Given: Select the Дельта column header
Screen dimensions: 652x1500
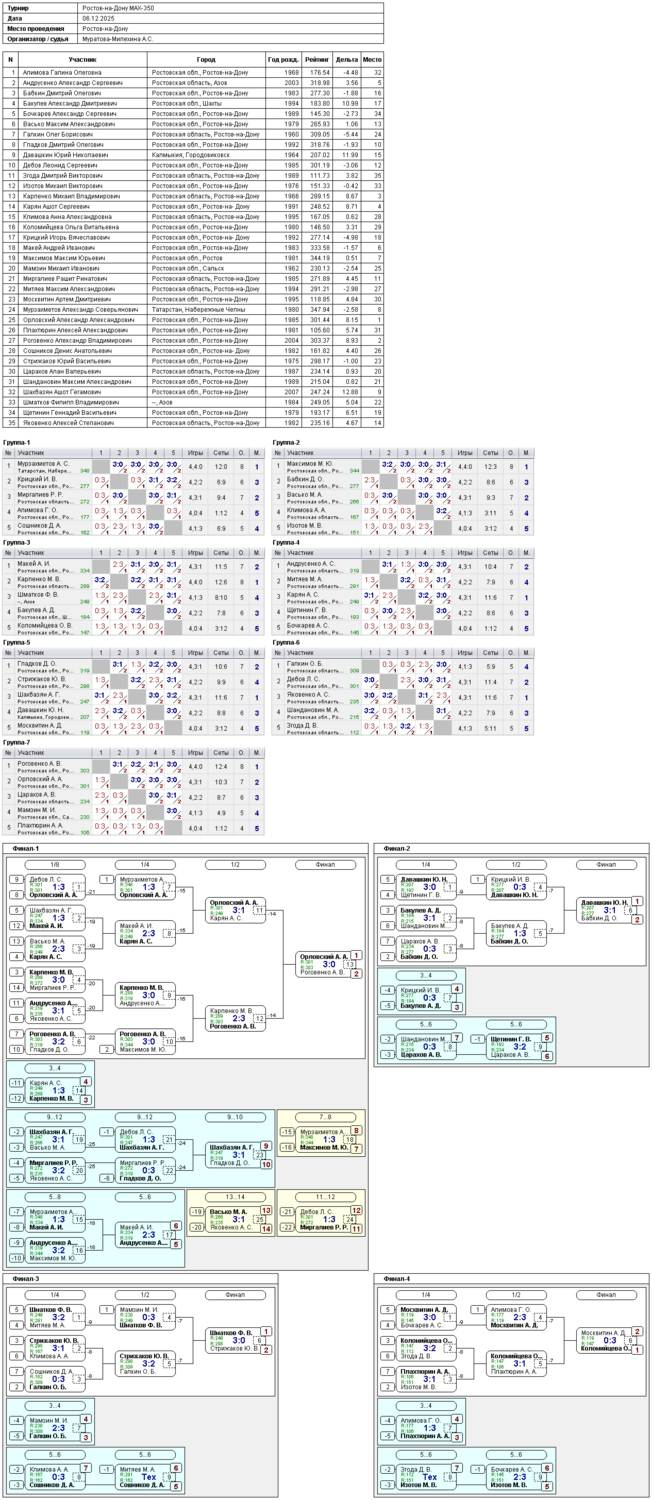Looking at the screenshot, I should [x=347, y=60].
